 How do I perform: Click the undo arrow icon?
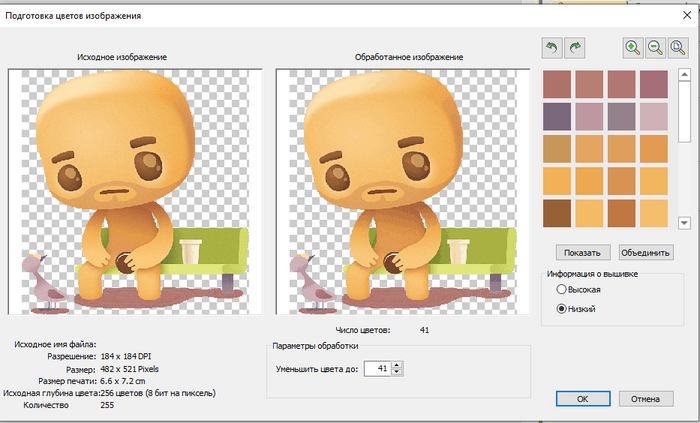pos(552,48)
